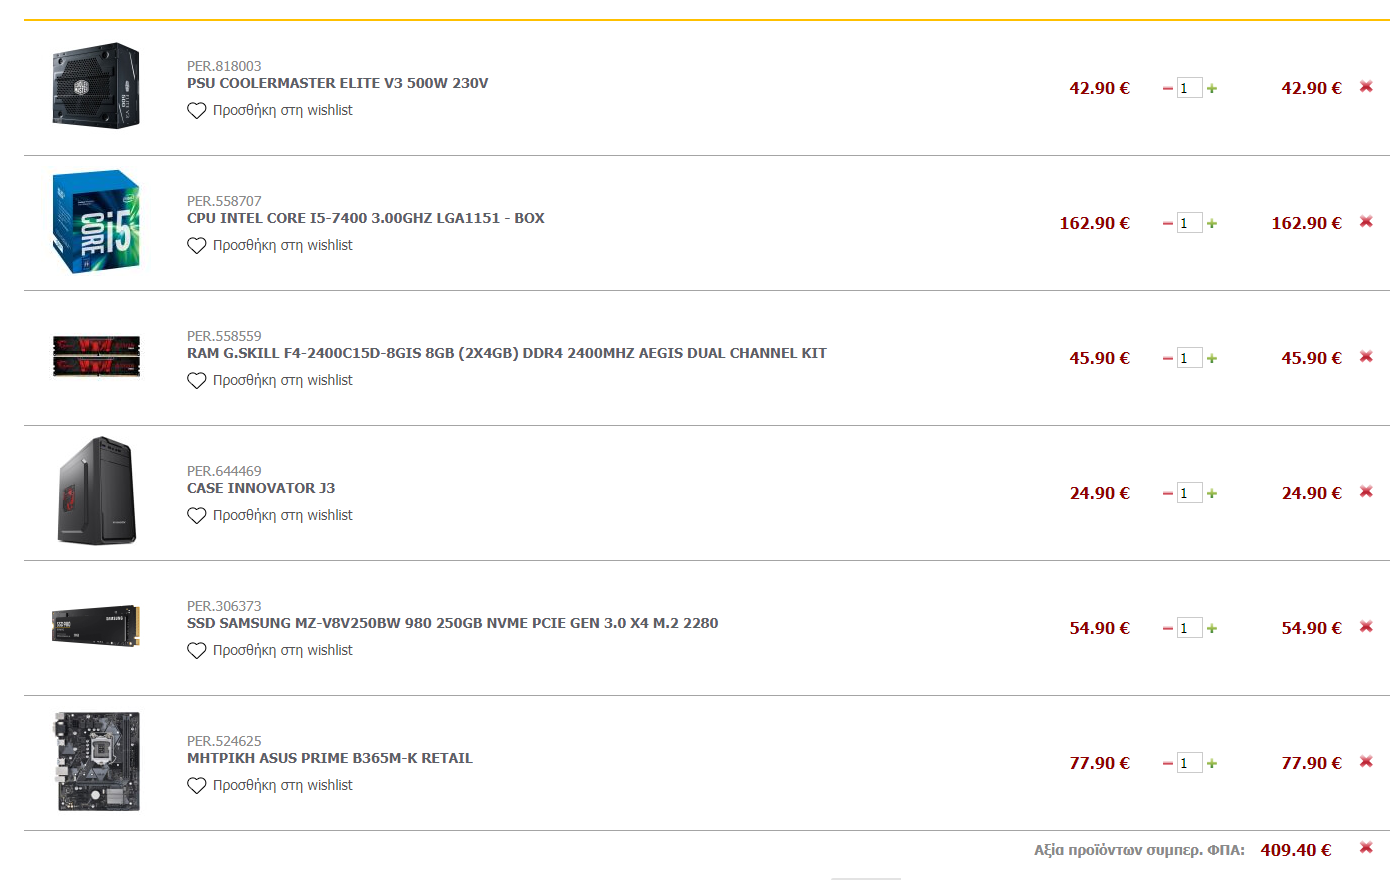Screen dimensions: 1390x880
Task: Open the ASUS motherboard product image
Action: (x=96, y=761)
